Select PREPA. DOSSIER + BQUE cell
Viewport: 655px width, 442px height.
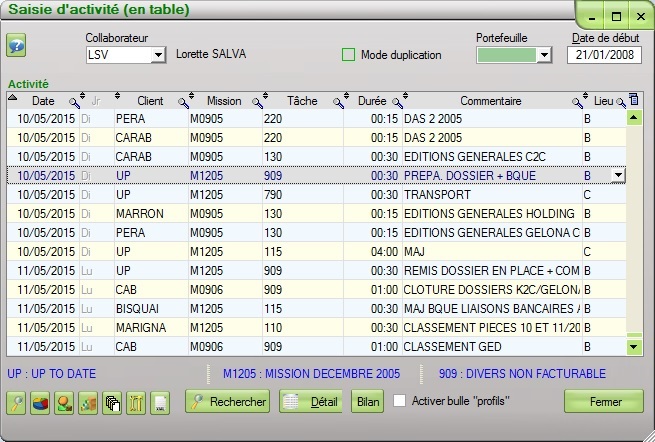[x=492, y=175]
